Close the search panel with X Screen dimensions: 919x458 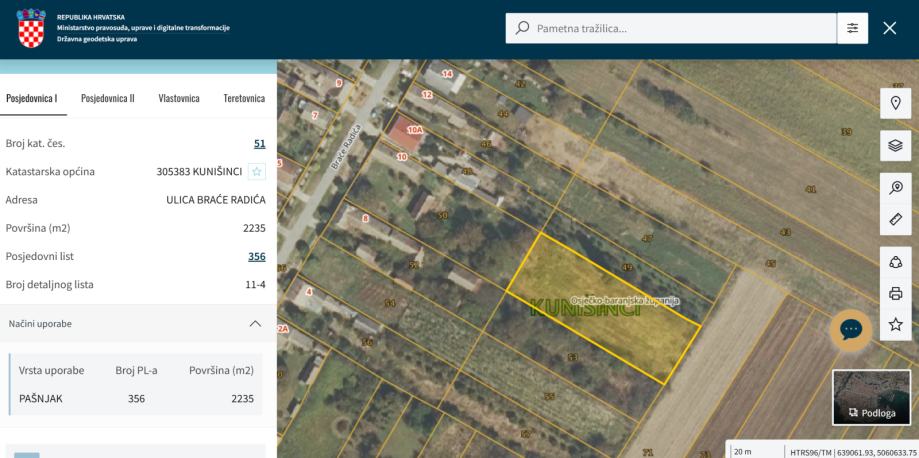[890, 28]
